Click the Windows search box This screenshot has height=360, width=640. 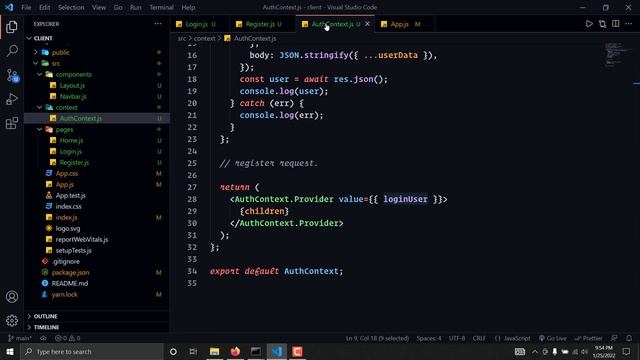[x=92, y=351]
